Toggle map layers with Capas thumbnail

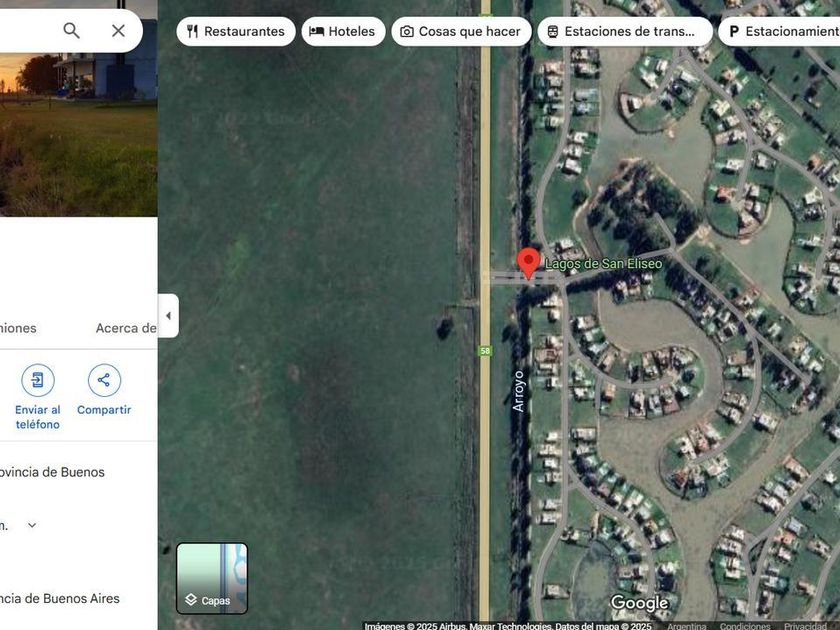coord(212,578)
